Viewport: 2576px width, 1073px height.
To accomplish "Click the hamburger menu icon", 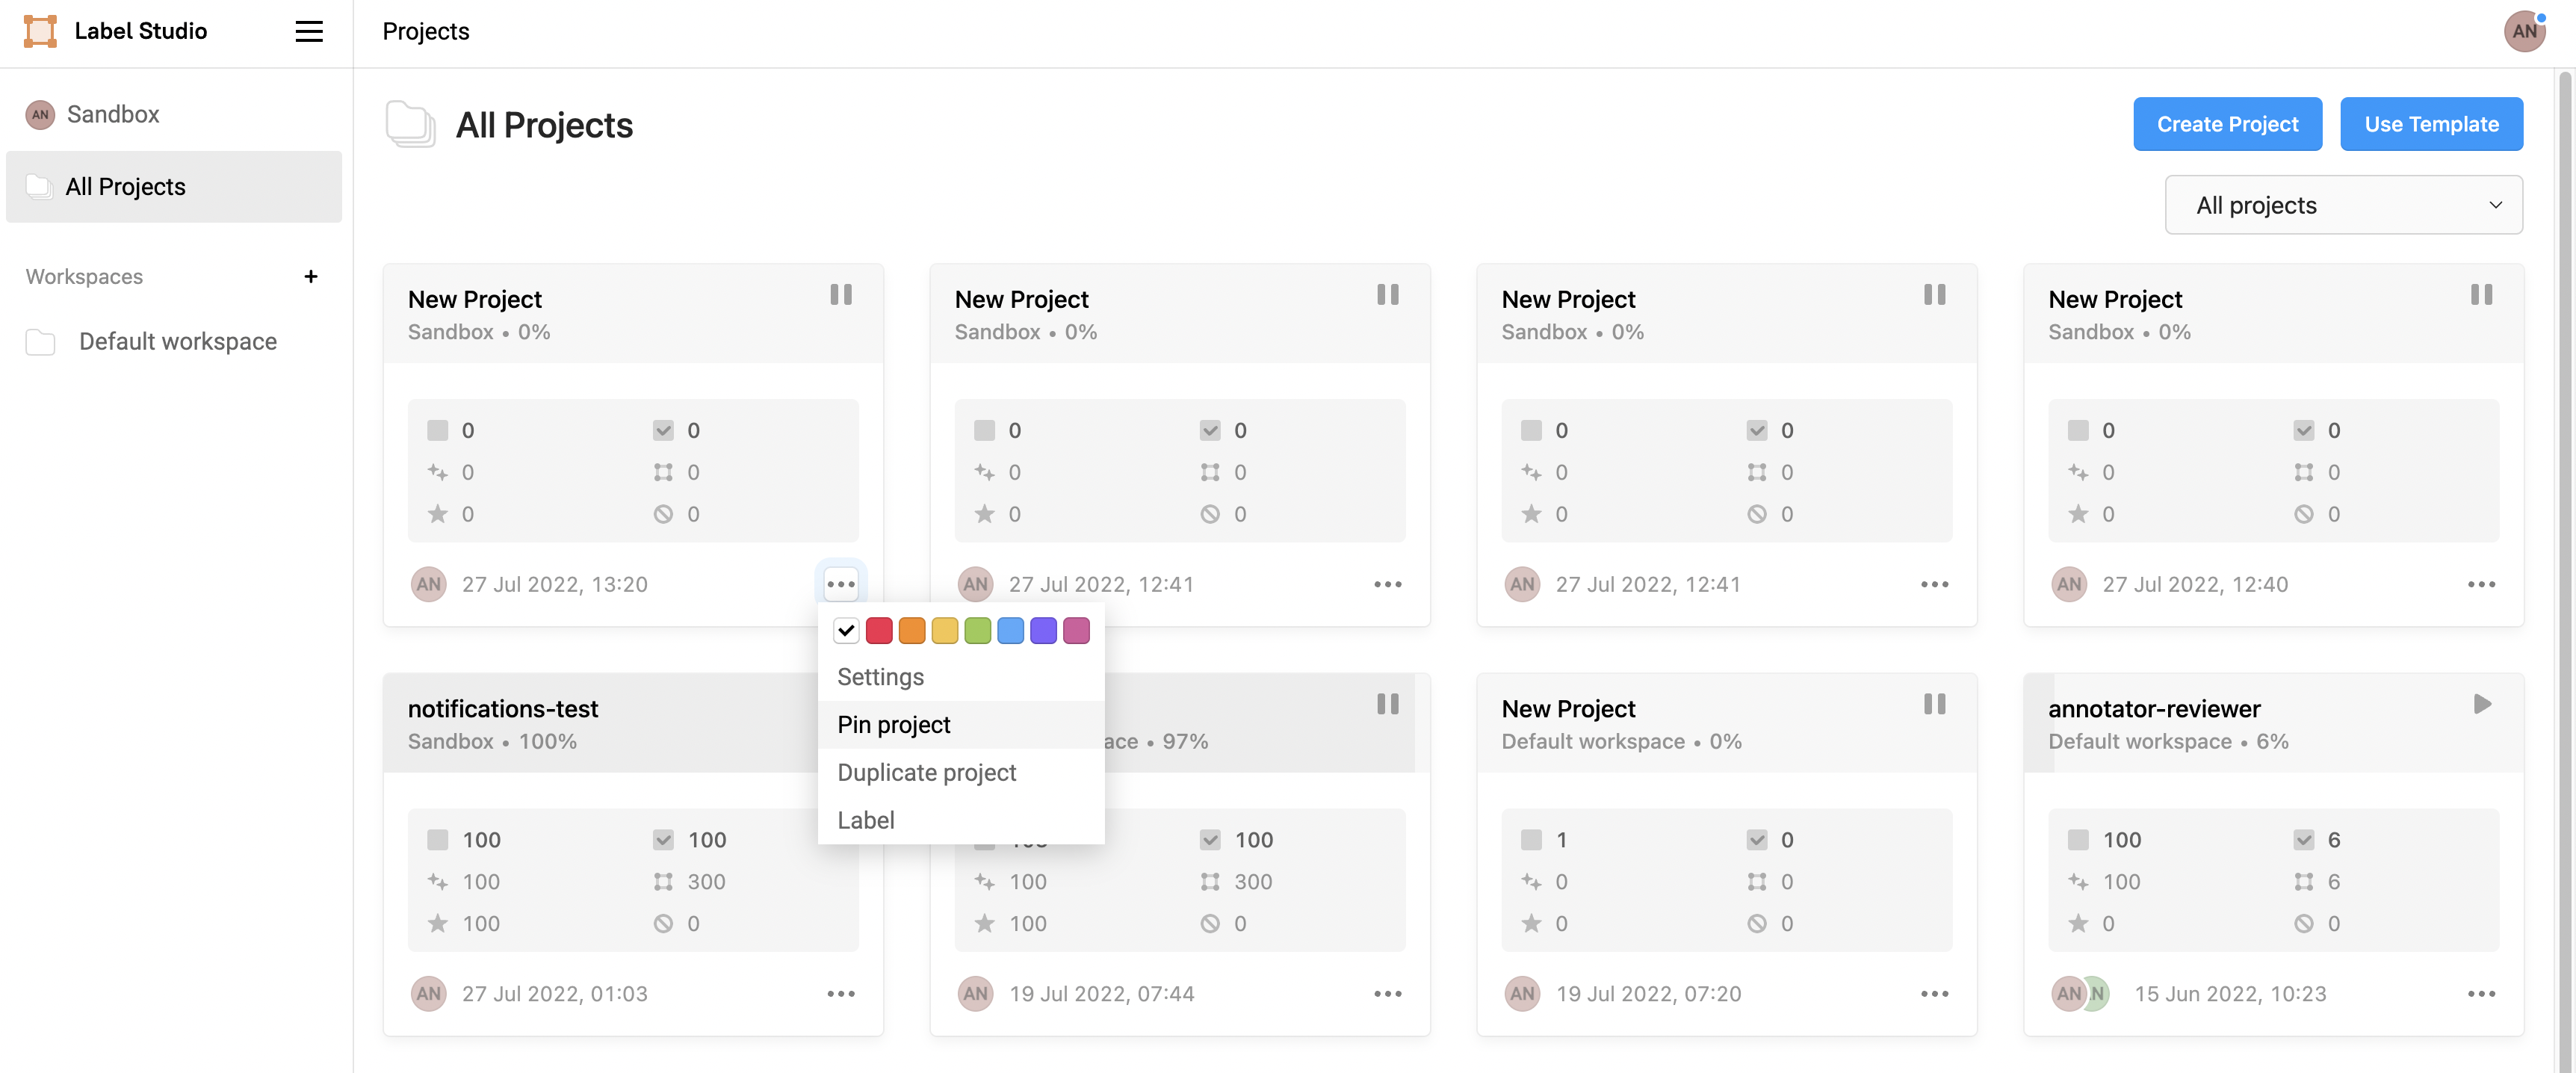I will click(309, 31).
